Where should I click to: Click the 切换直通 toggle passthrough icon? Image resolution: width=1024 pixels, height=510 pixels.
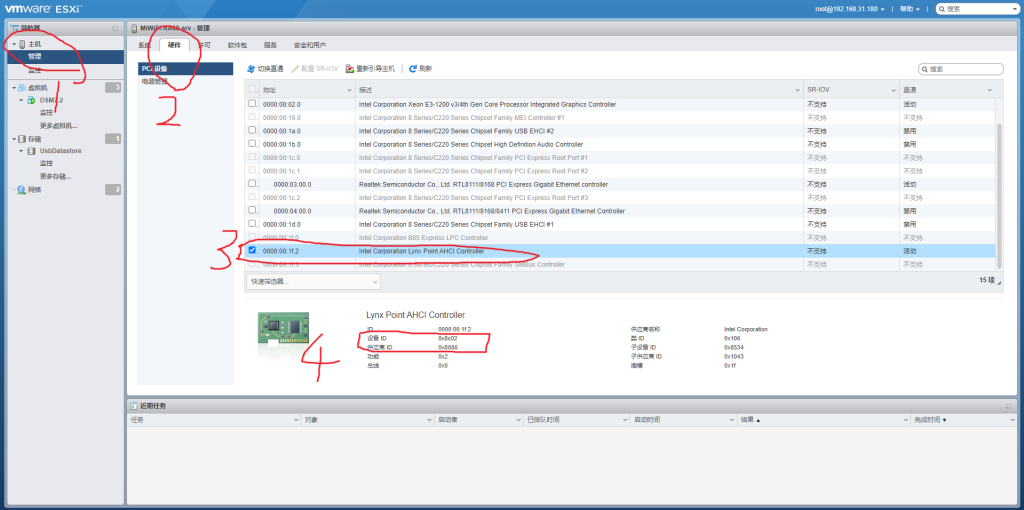pyautogui.click(x=251, y=69)
